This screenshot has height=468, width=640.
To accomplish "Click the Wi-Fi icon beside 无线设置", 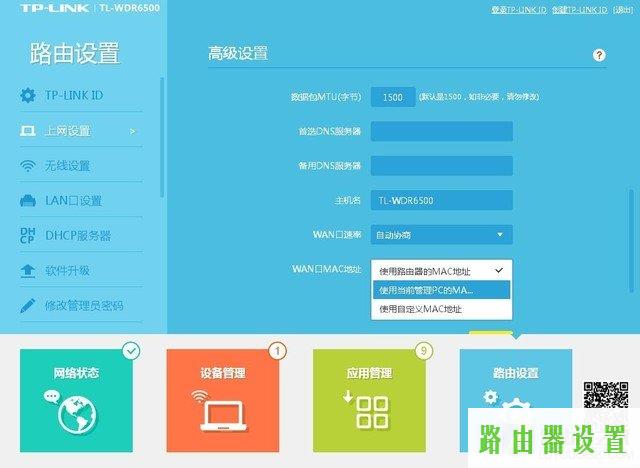I will click(28, 166).
